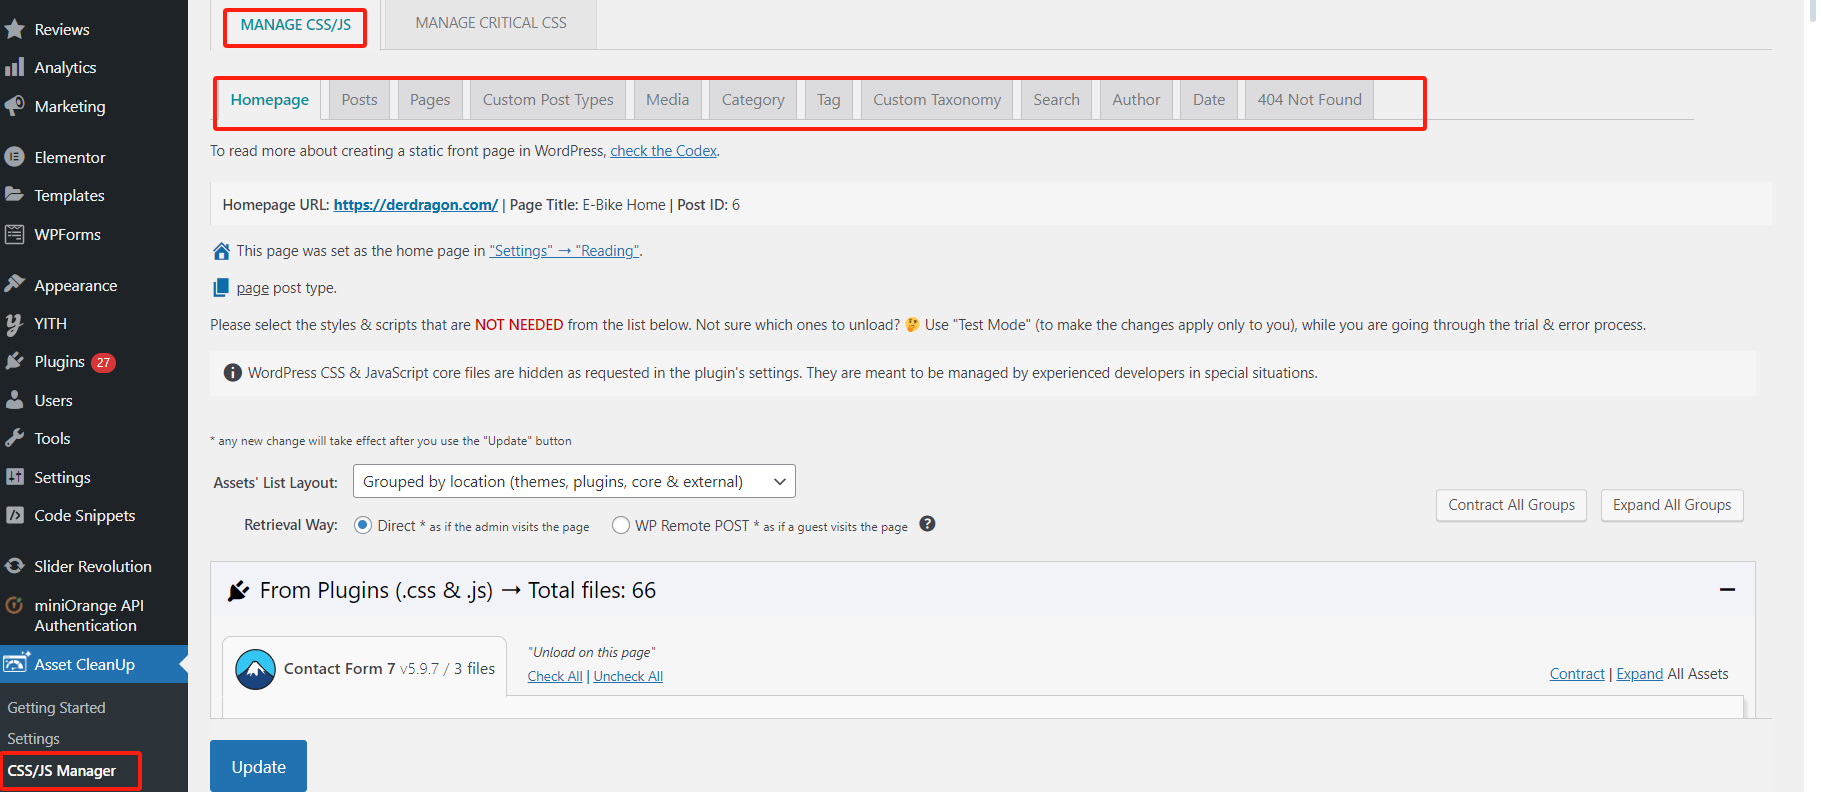Select the Direct retrieval way radio button
Screen dimensions: 1821x792
pos(363,525)
